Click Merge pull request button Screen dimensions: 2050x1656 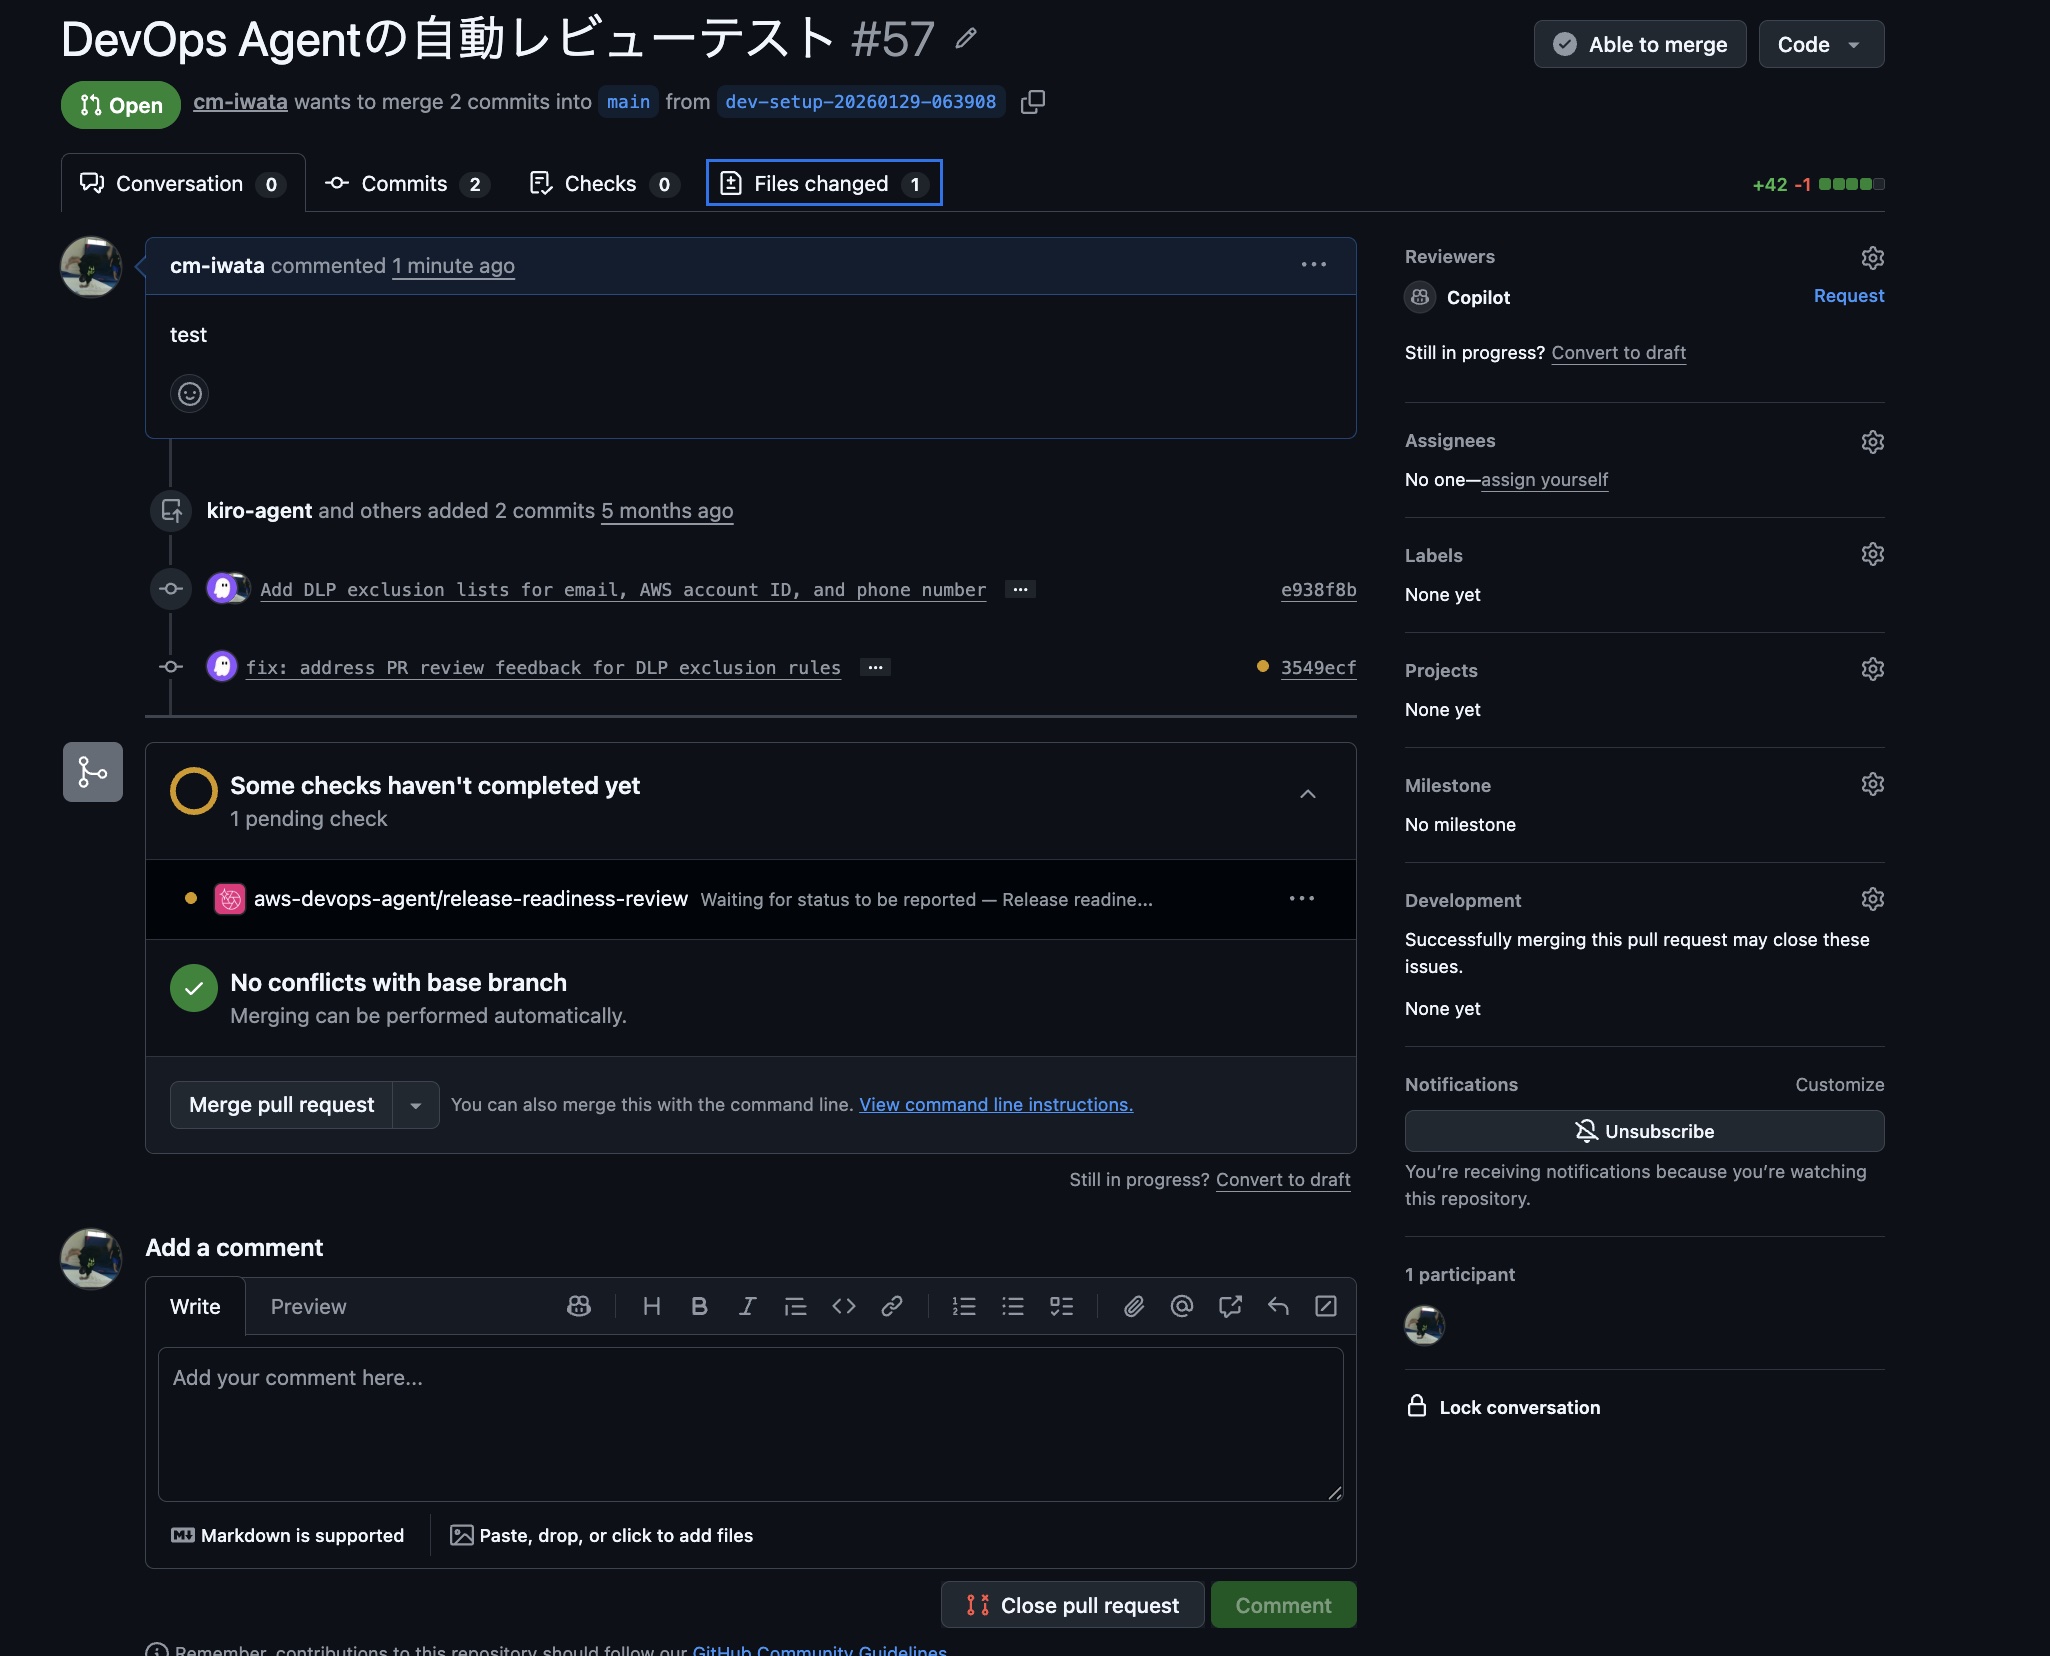(x=281, y=1105)
